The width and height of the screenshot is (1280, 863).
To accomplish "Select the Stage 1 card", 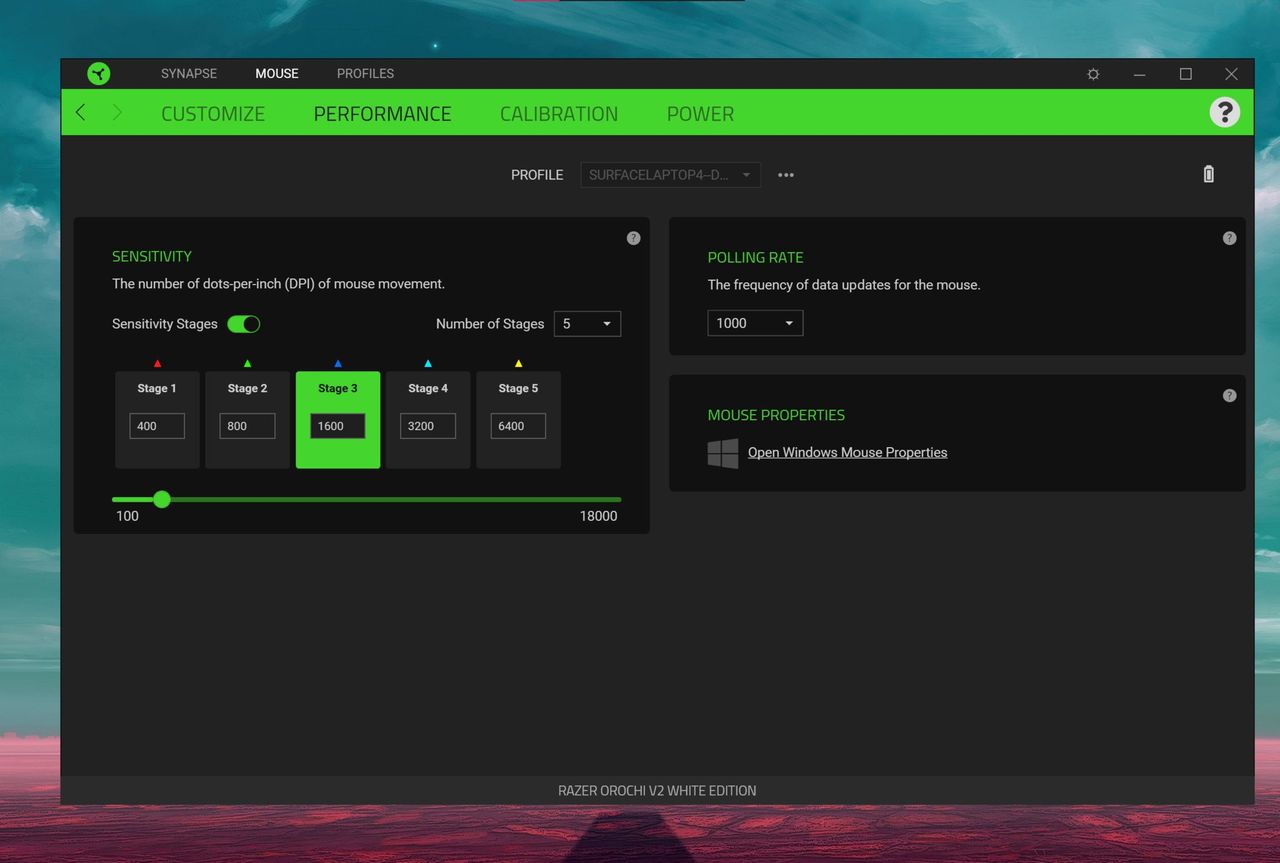I will (x=157, y=420).
